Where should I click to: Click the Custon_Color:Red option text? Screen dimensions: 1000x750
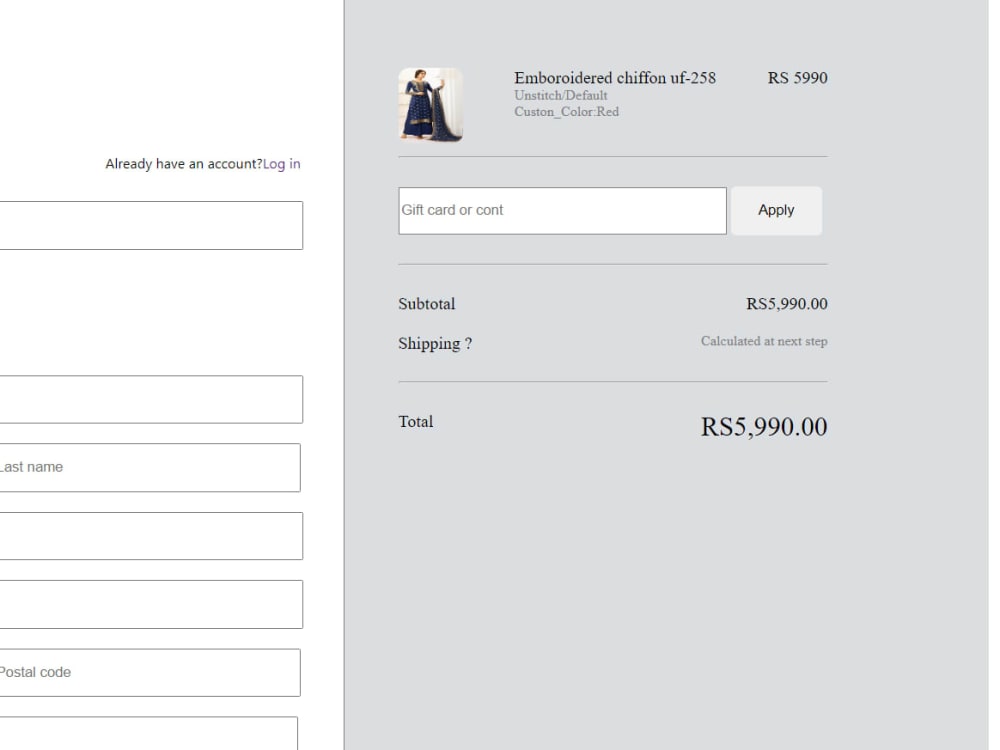pyautogui.click(x=566, y=112)
